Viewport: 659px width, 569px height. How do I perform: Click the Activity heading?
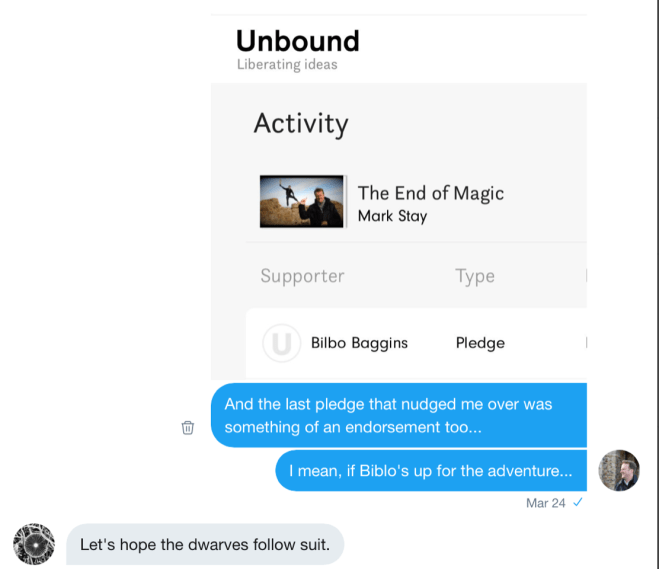click(301, 124)
